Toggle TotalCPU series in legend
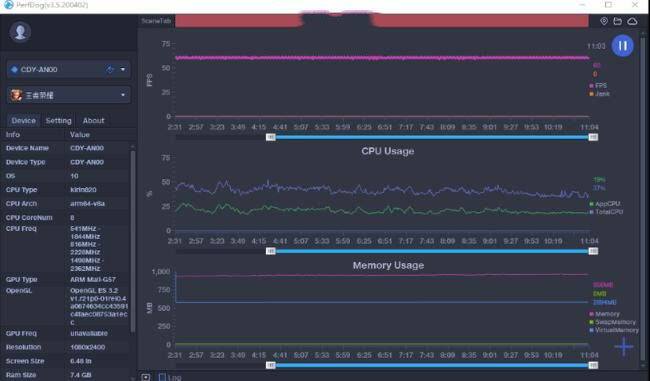This screenshot has width=650, height=381. (x=606, y=212)
